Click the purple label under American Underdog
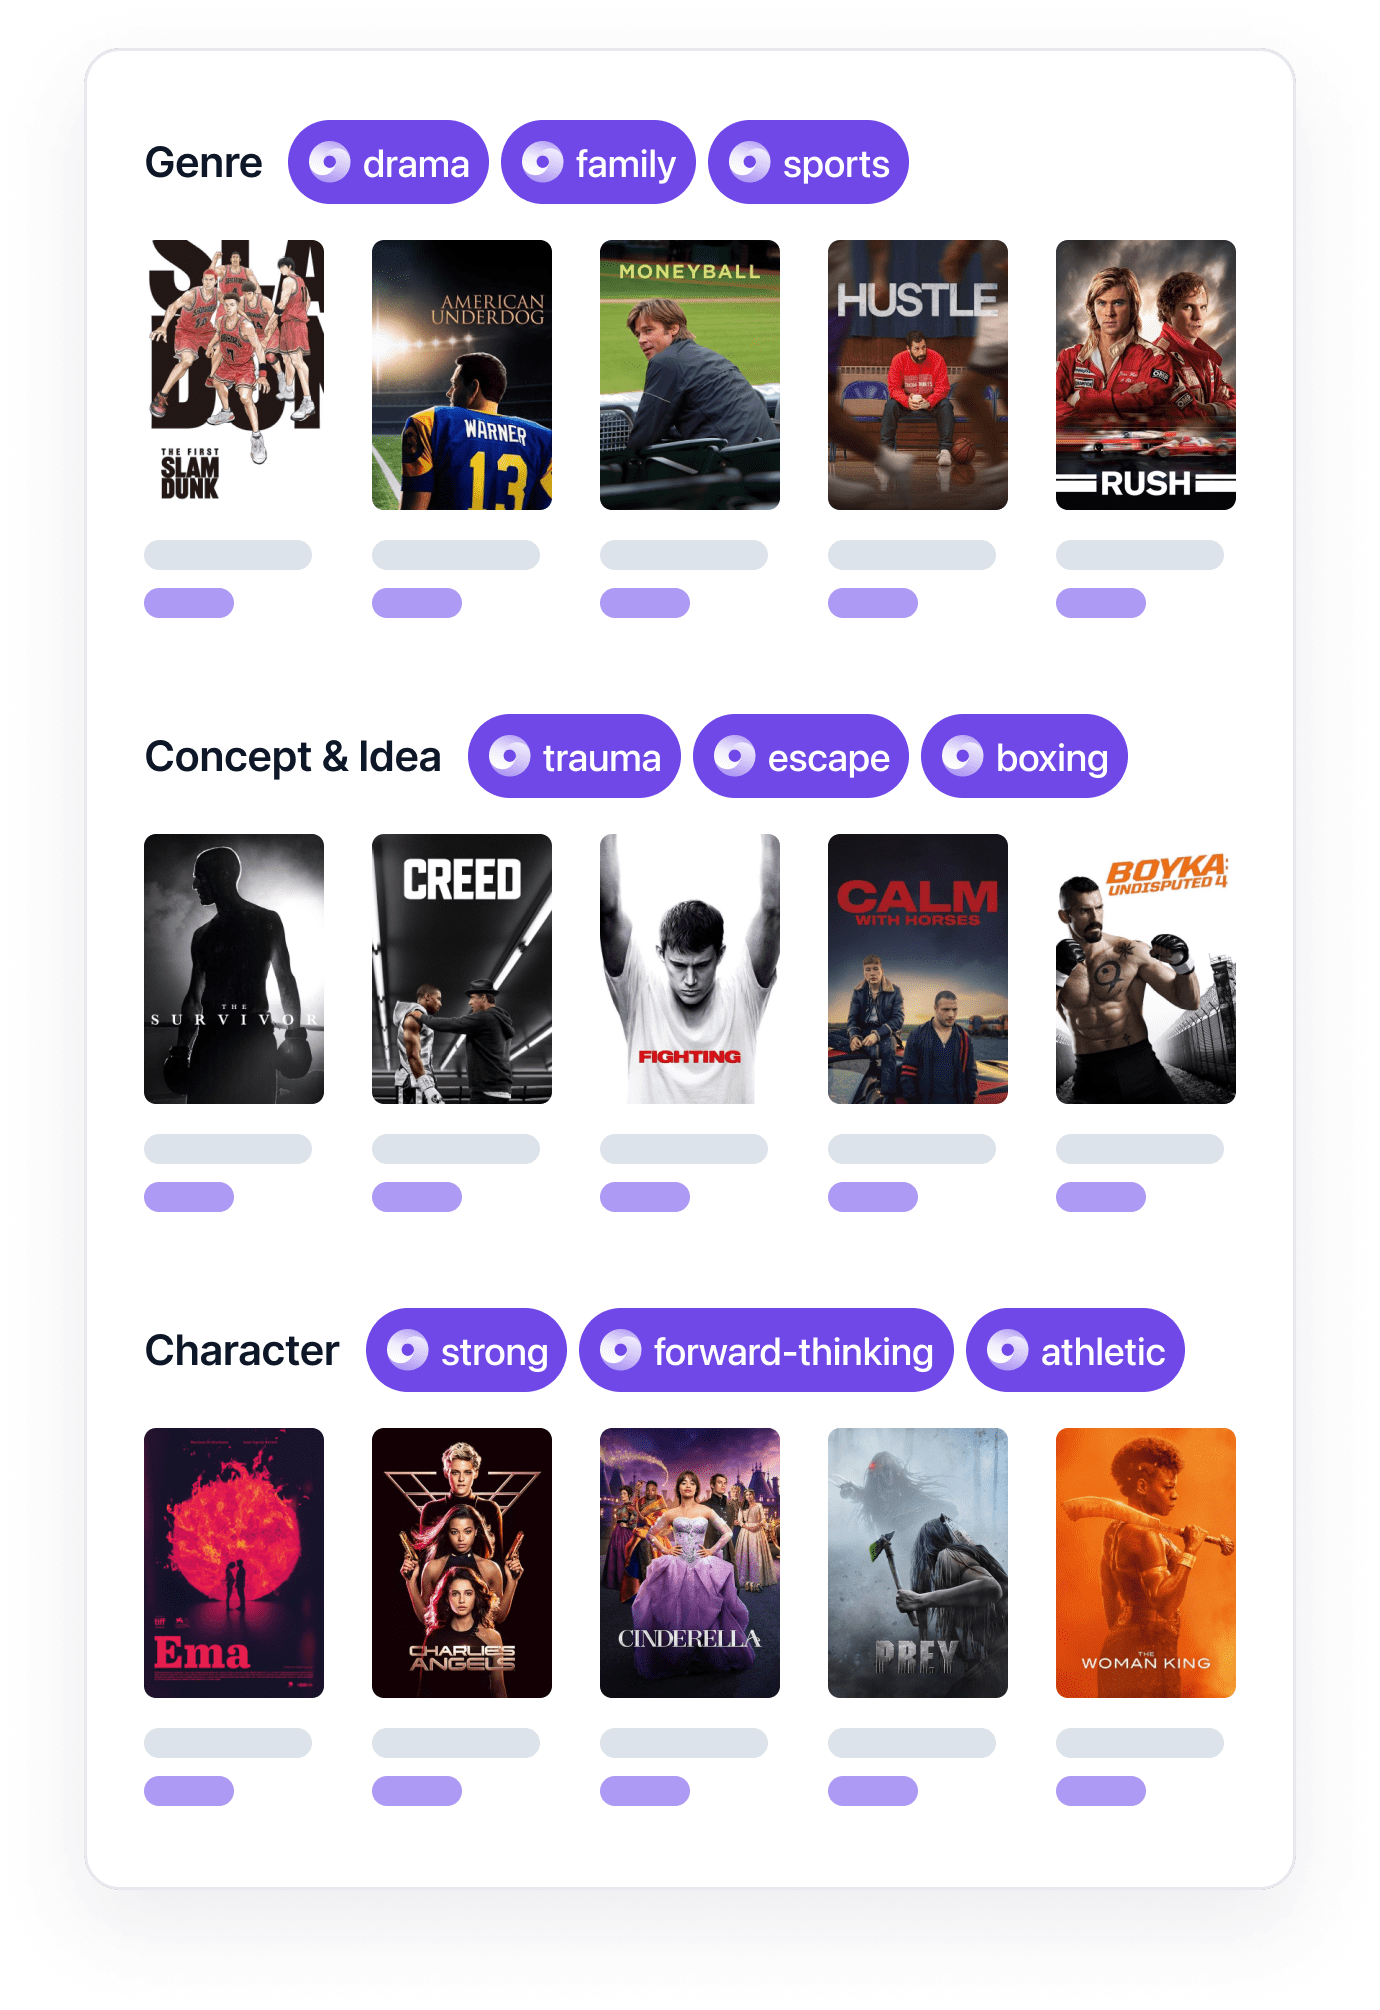The image size is (1380, 2010). 417,603
